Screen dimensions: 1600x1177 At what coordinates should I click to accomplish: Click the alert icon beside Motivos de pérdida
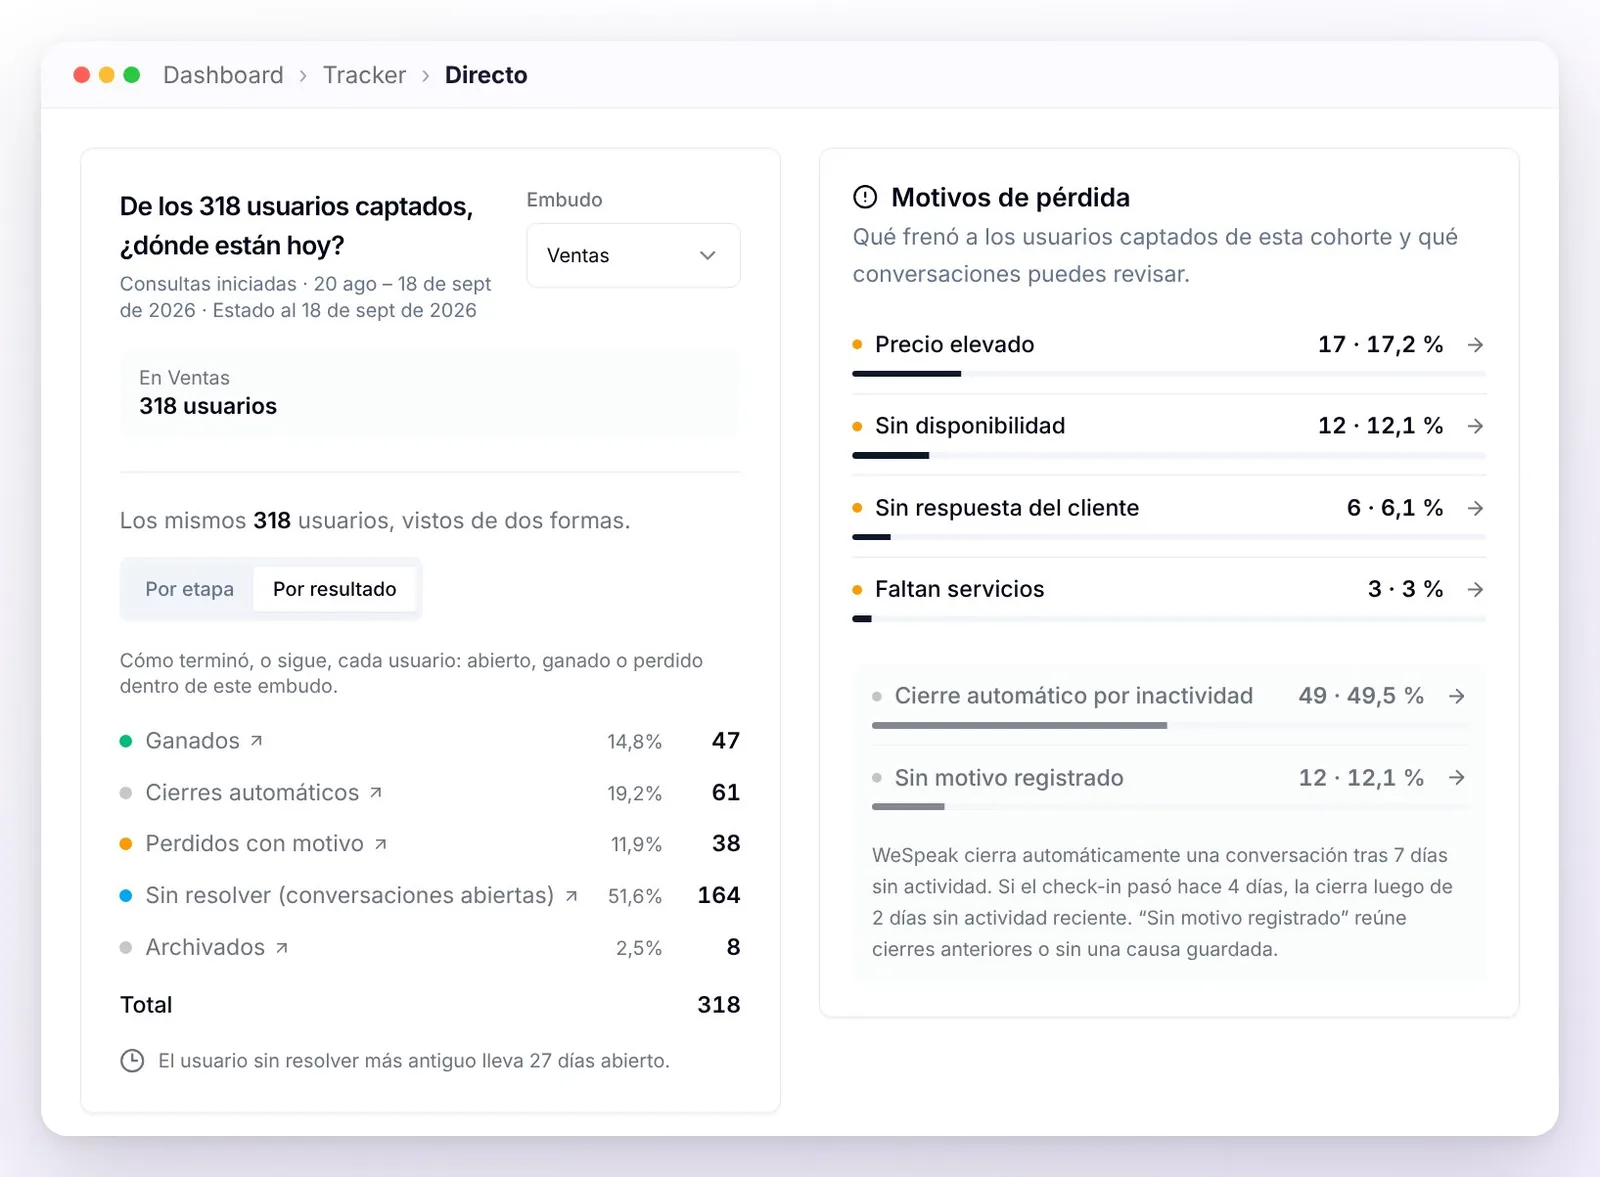[865, 197]
